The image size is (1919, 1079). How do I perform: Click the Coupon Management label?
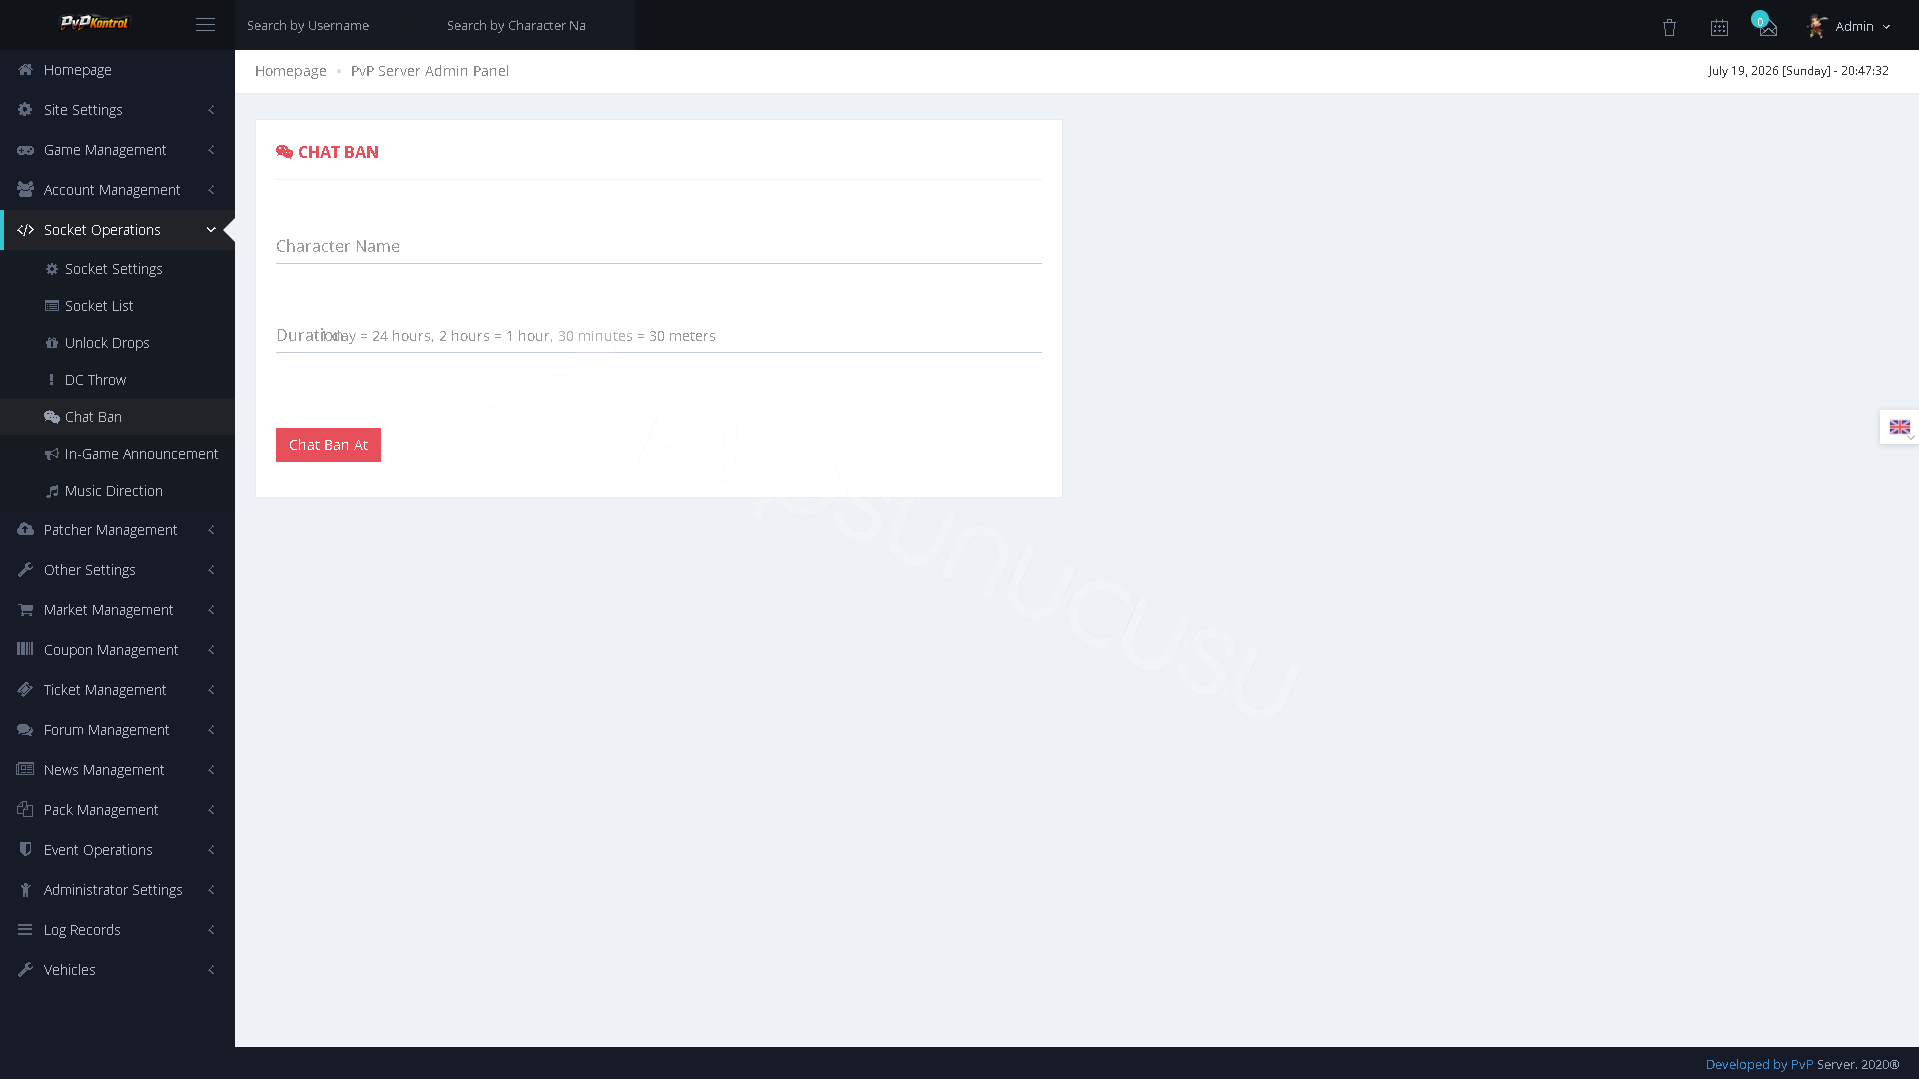[111, 650]
